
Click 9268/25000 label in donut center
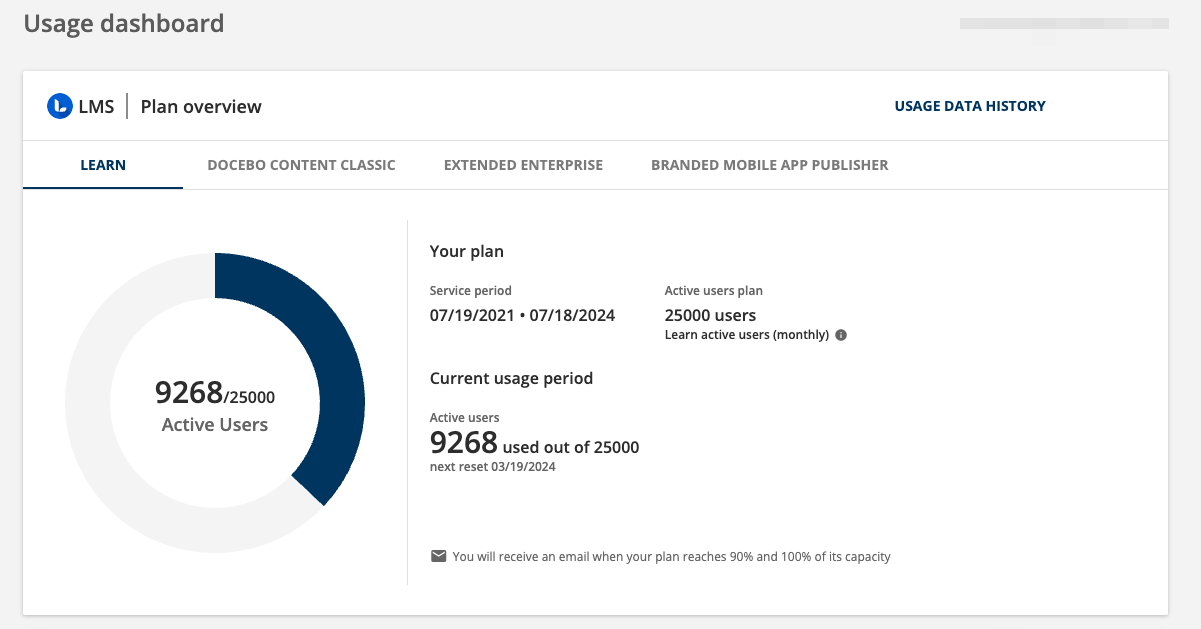[x=215, y=394]
